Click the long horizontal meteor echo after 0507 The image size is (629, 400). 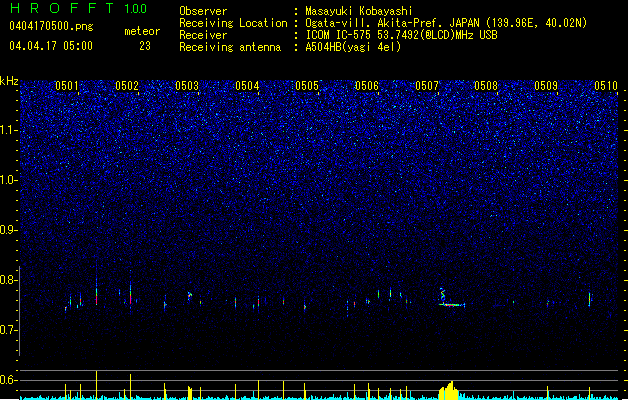click(452, 305)
